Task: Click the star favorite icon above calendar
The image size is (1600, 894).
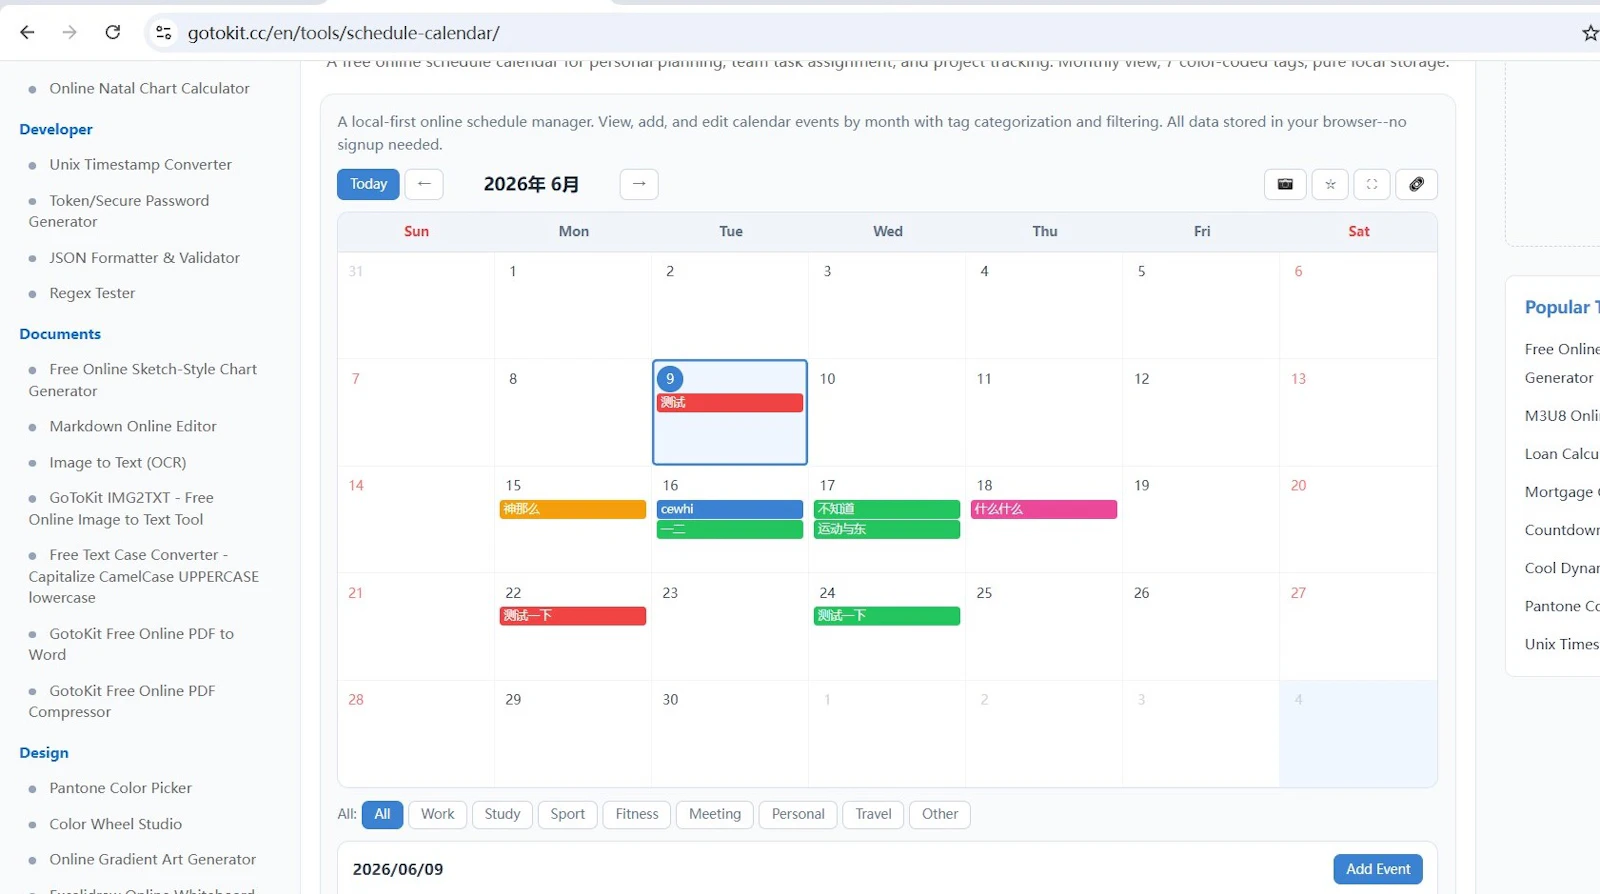Action: click(x=1330, y=184)
